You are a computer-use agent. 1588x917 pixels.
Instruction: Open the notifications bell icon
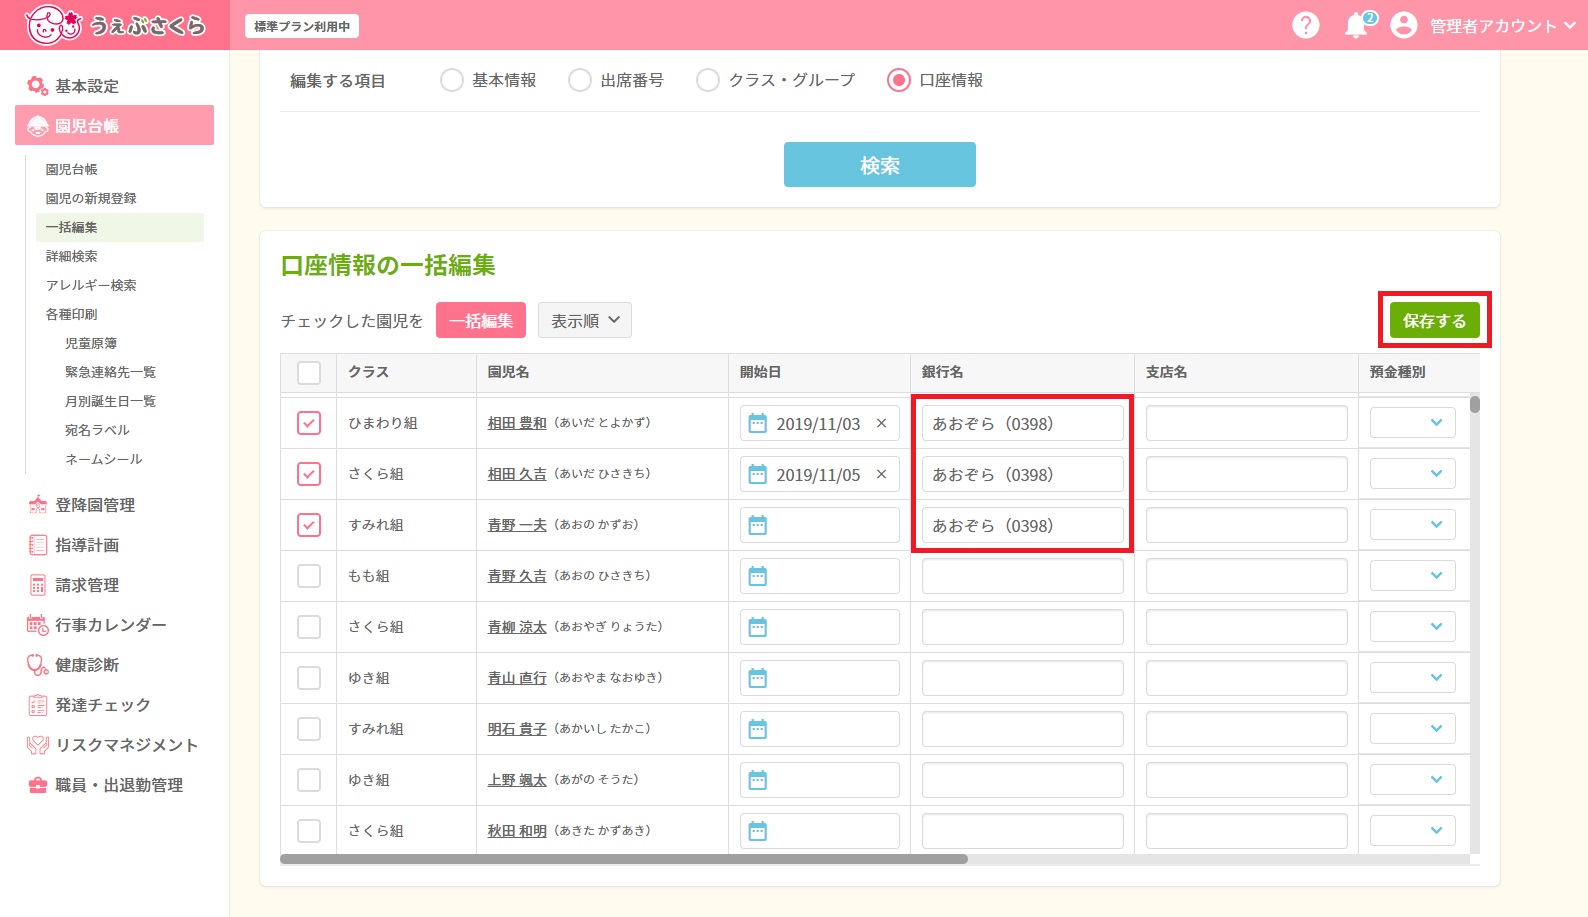click(x=1357, y=25)
